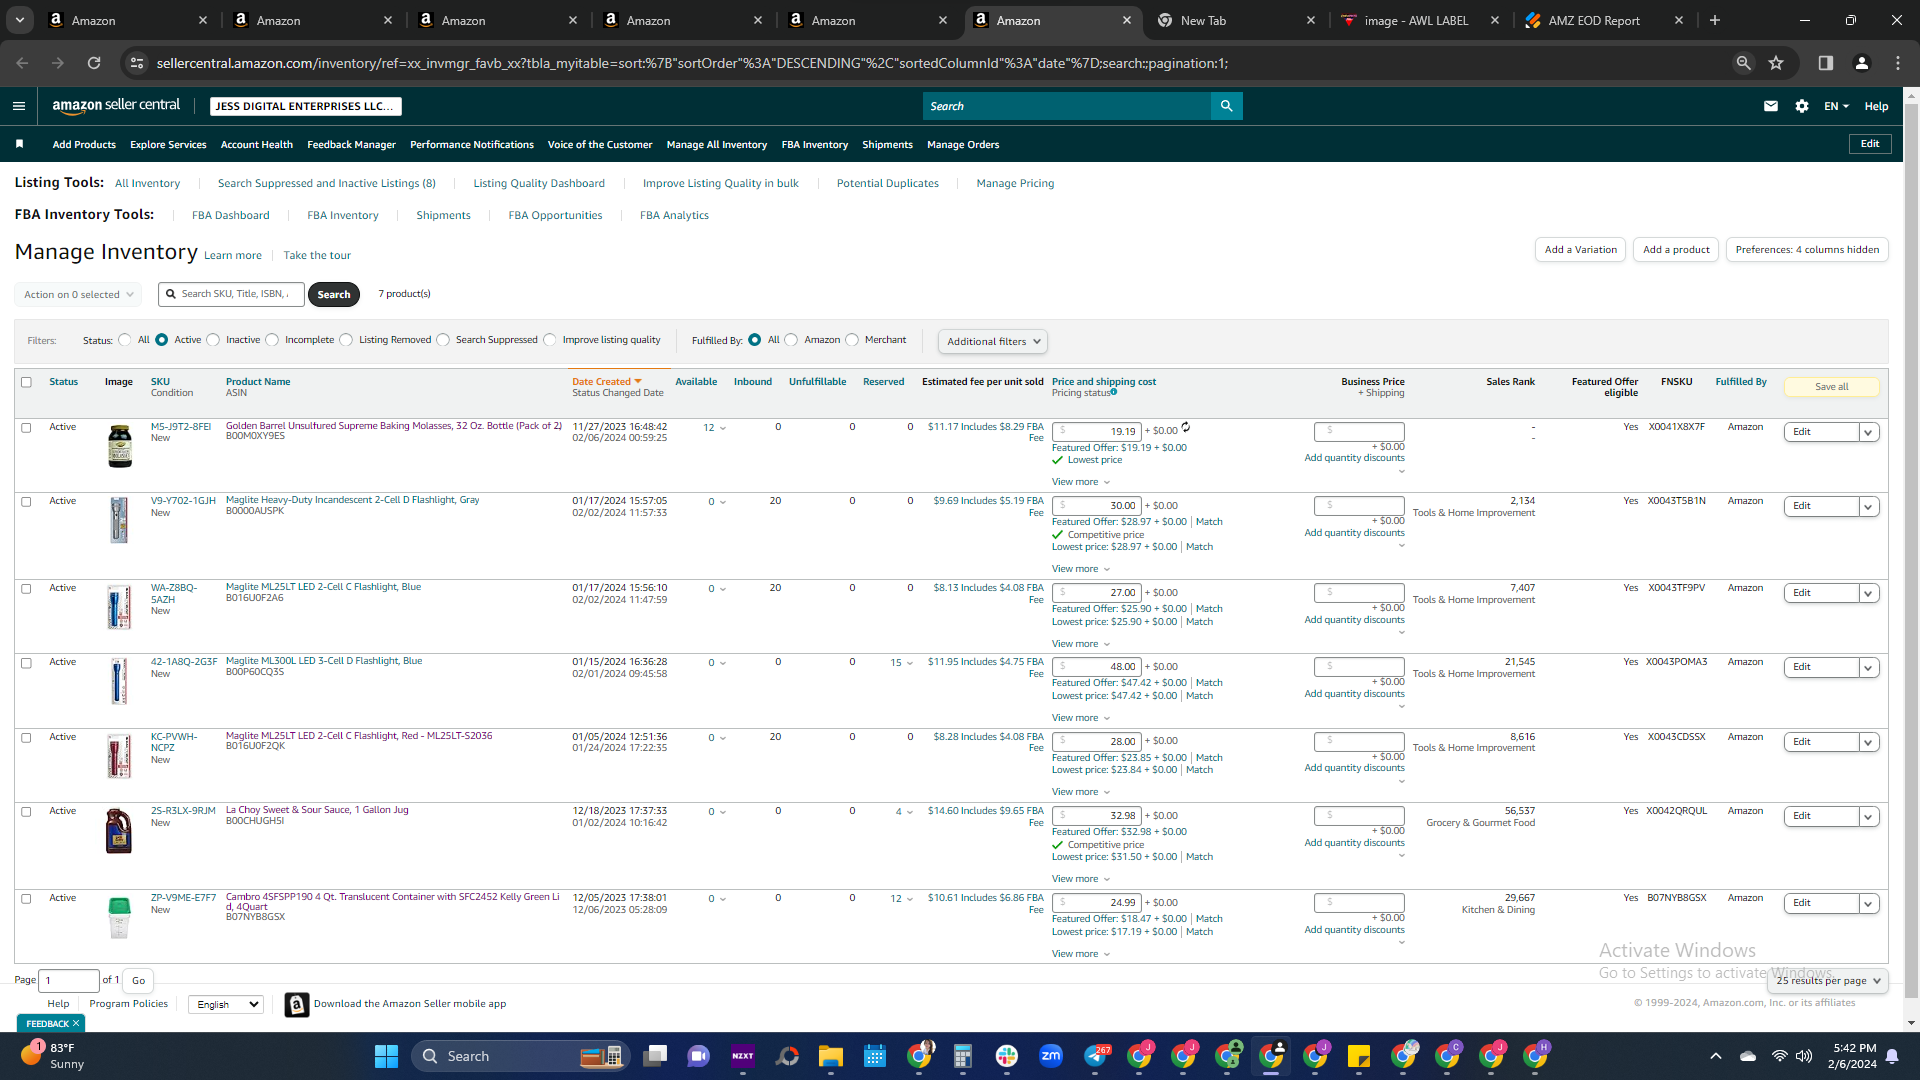Viewport: 1920px width, 1080px height.
Task: Click the browser zoom magnifier icon
Action: [1743, 63]
